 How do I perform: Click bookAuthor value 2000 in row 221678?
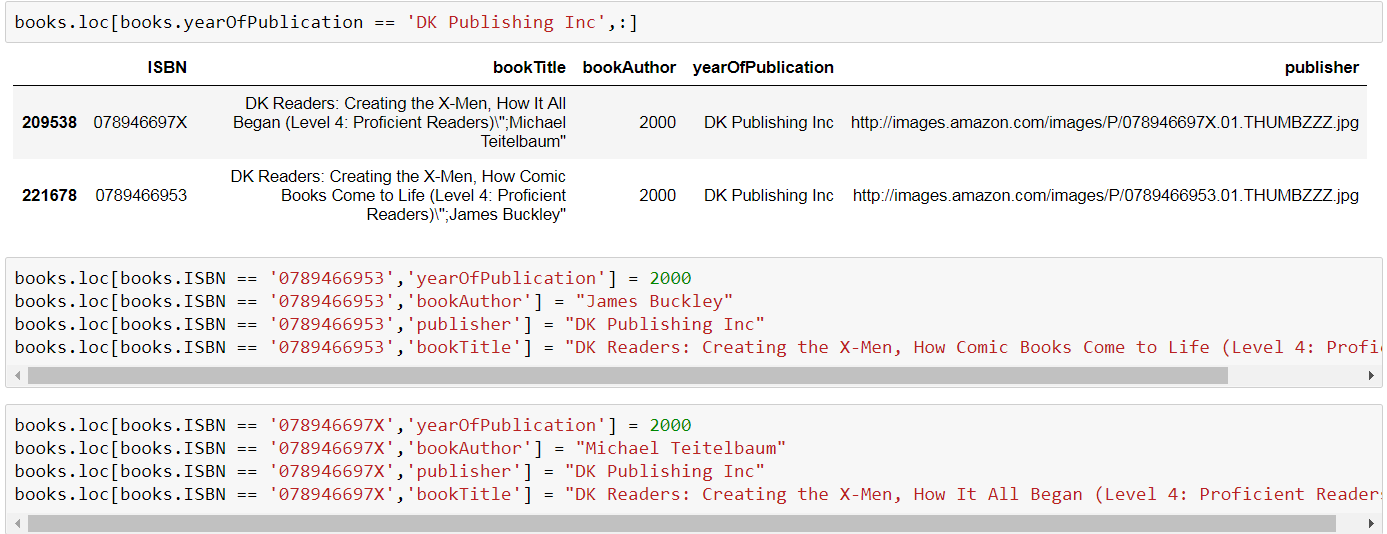tap(657, 195)
